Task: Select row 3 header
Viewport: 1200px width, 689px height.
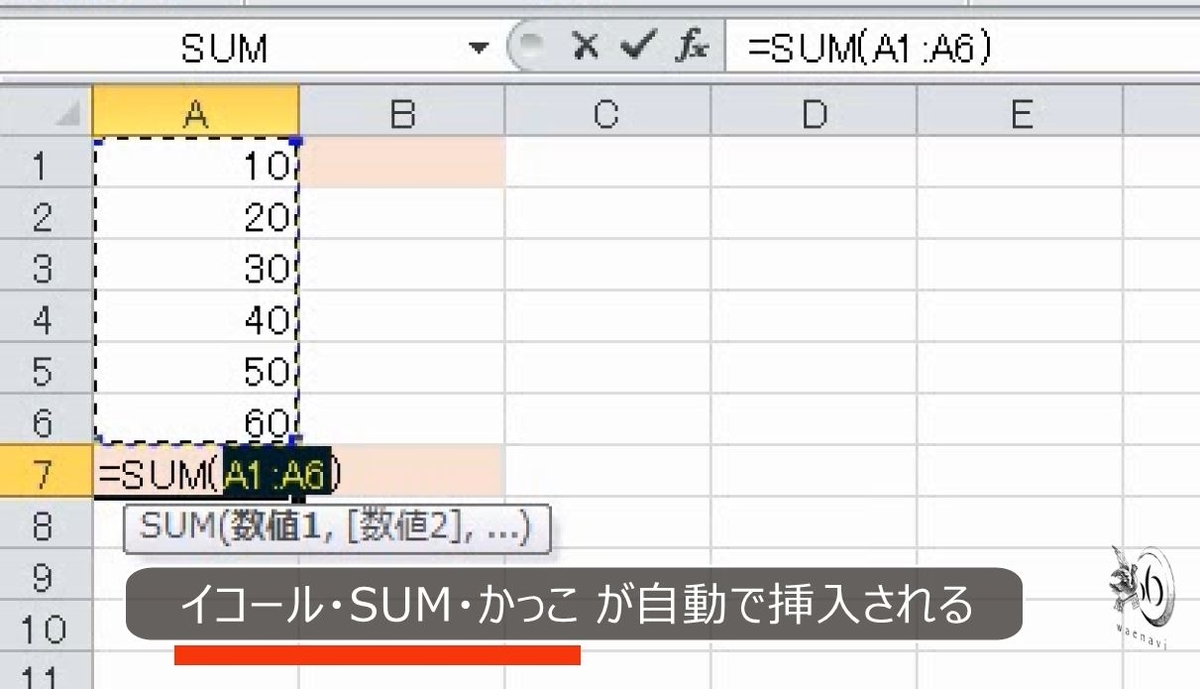Action: tap(46, 266)
